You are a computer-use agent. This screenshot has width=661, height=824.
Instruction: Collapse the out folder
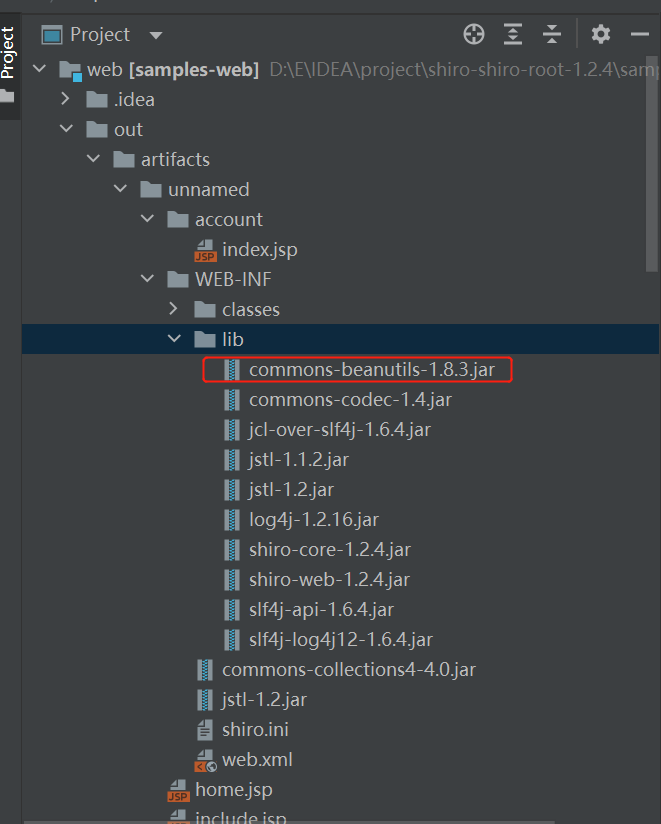[66, 128]
